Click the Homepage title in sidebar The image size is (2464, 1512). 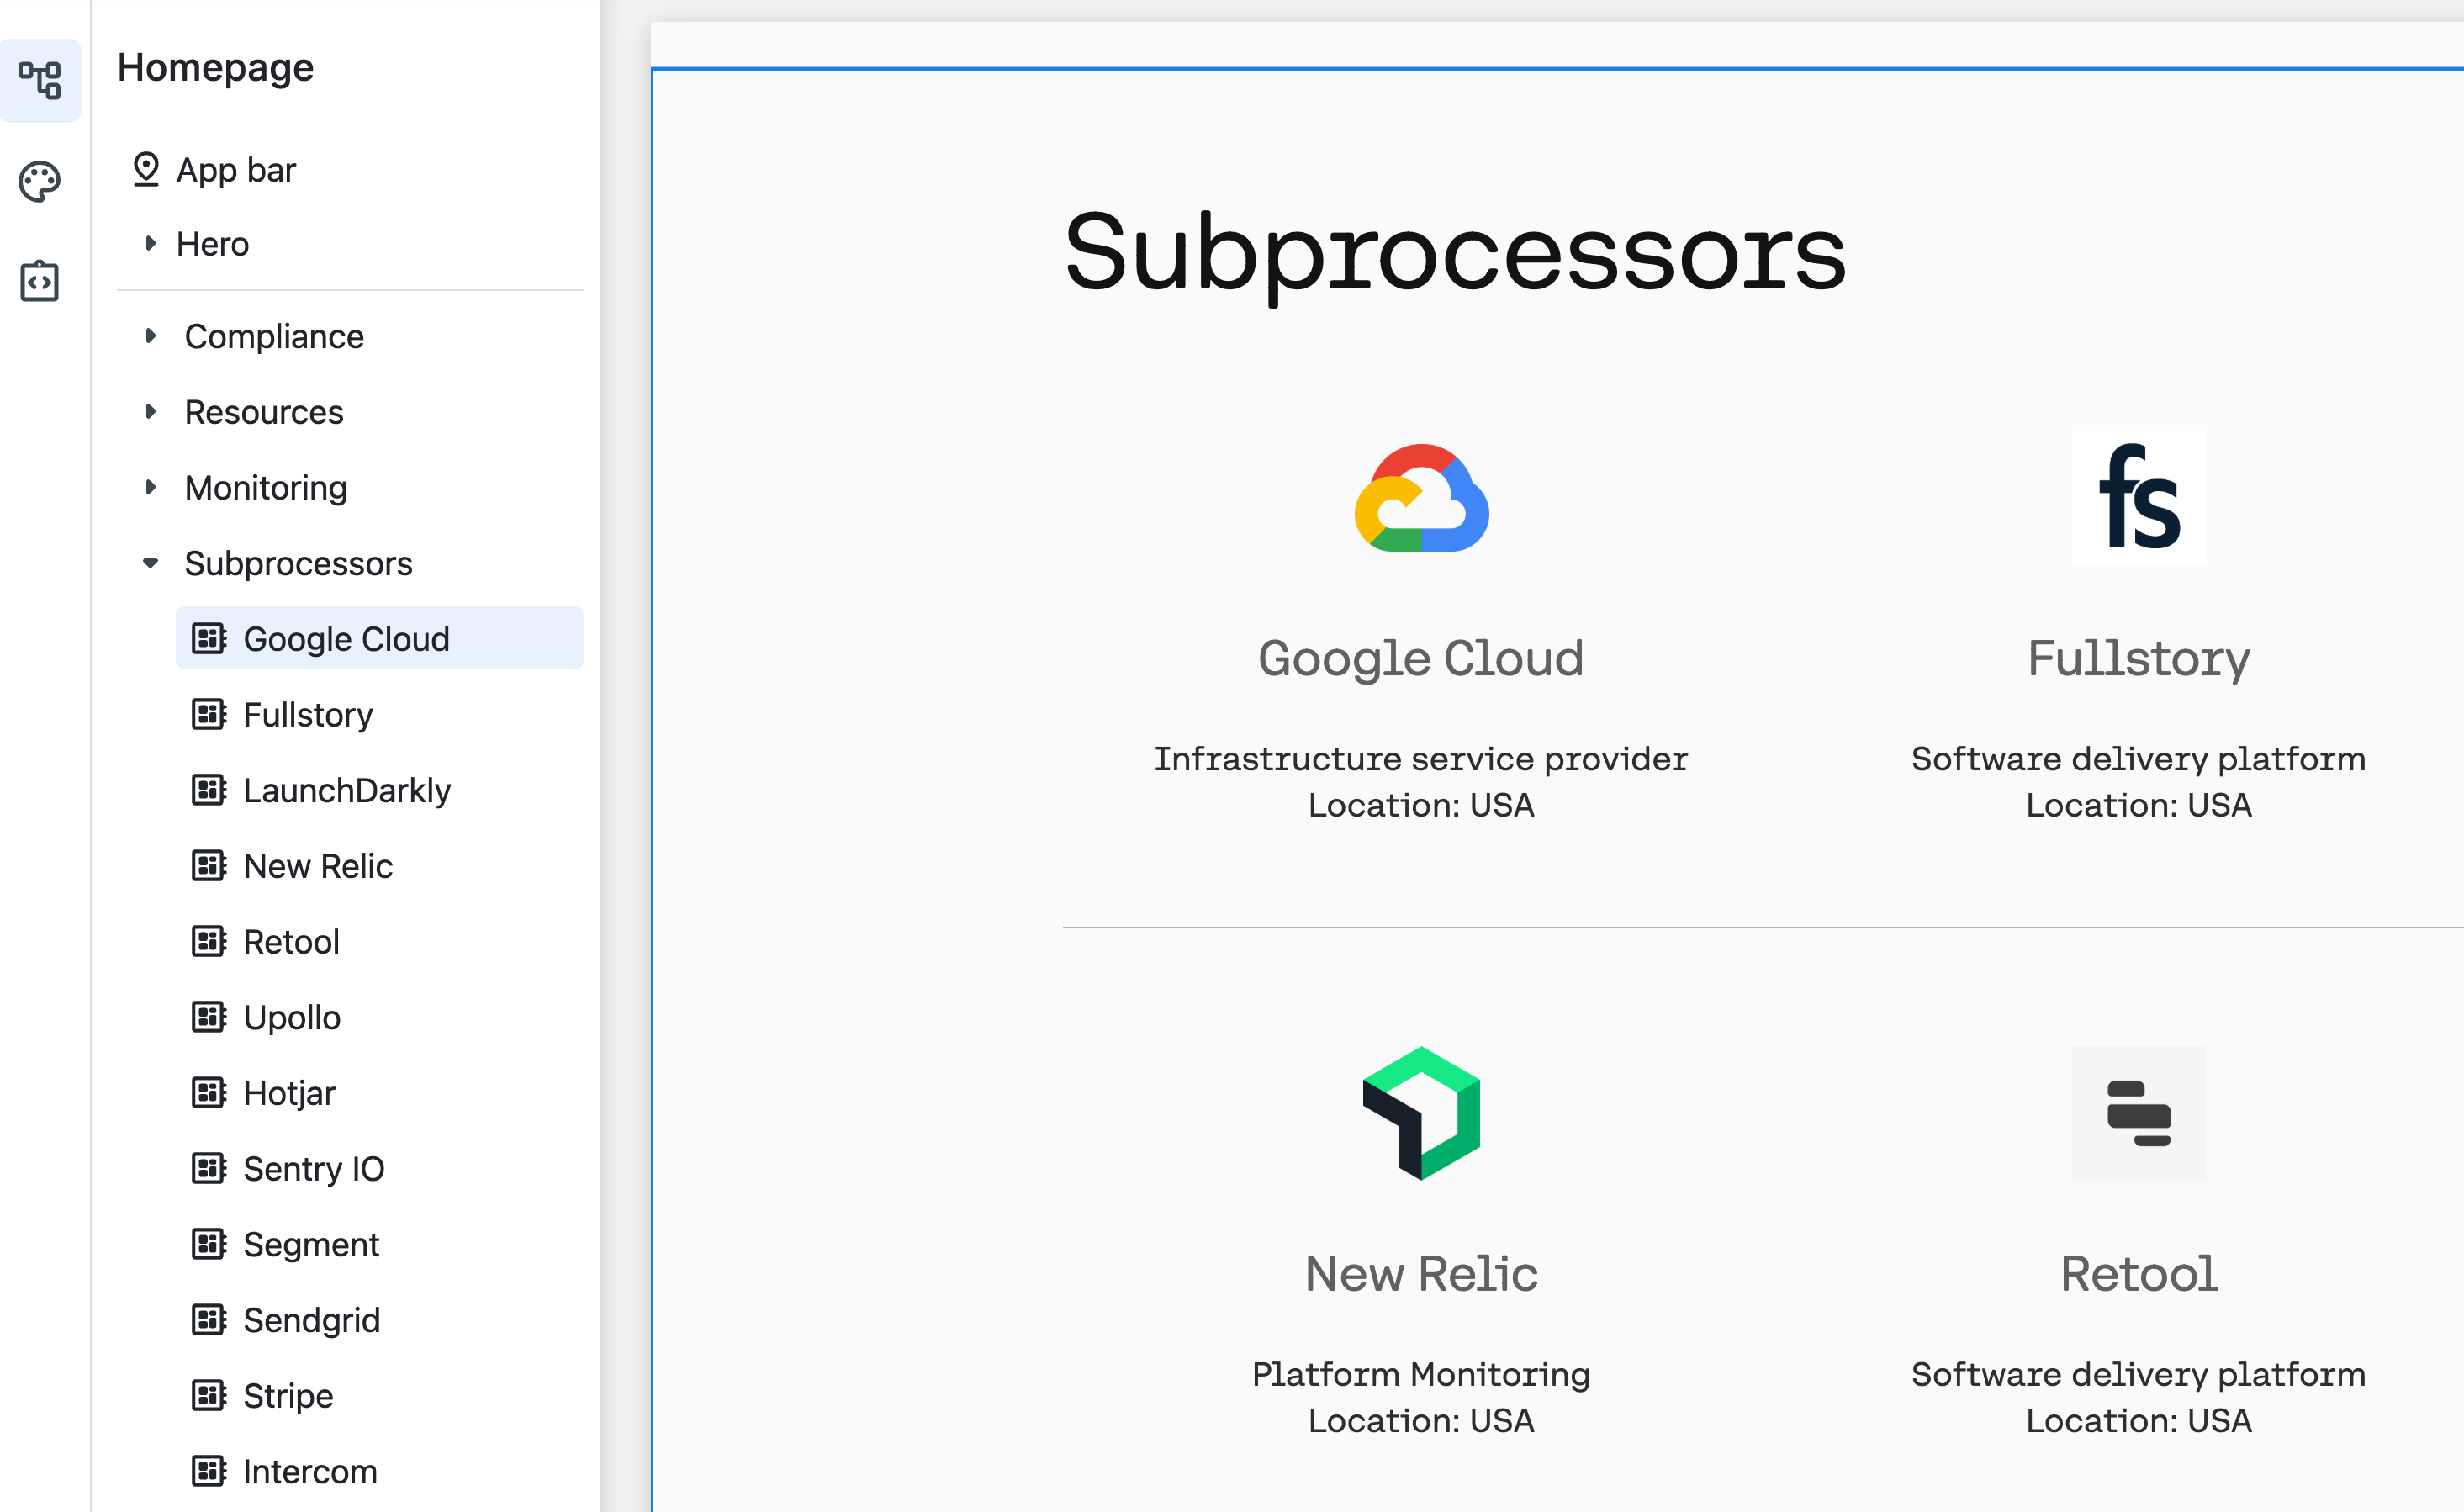point(216,68)
